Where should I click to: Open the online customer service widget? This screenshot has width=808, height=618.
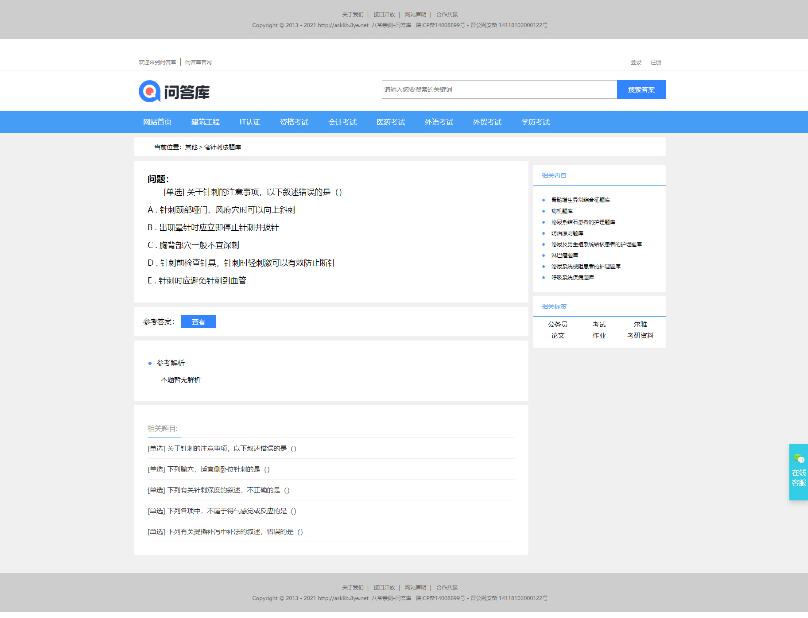(798, 472)
